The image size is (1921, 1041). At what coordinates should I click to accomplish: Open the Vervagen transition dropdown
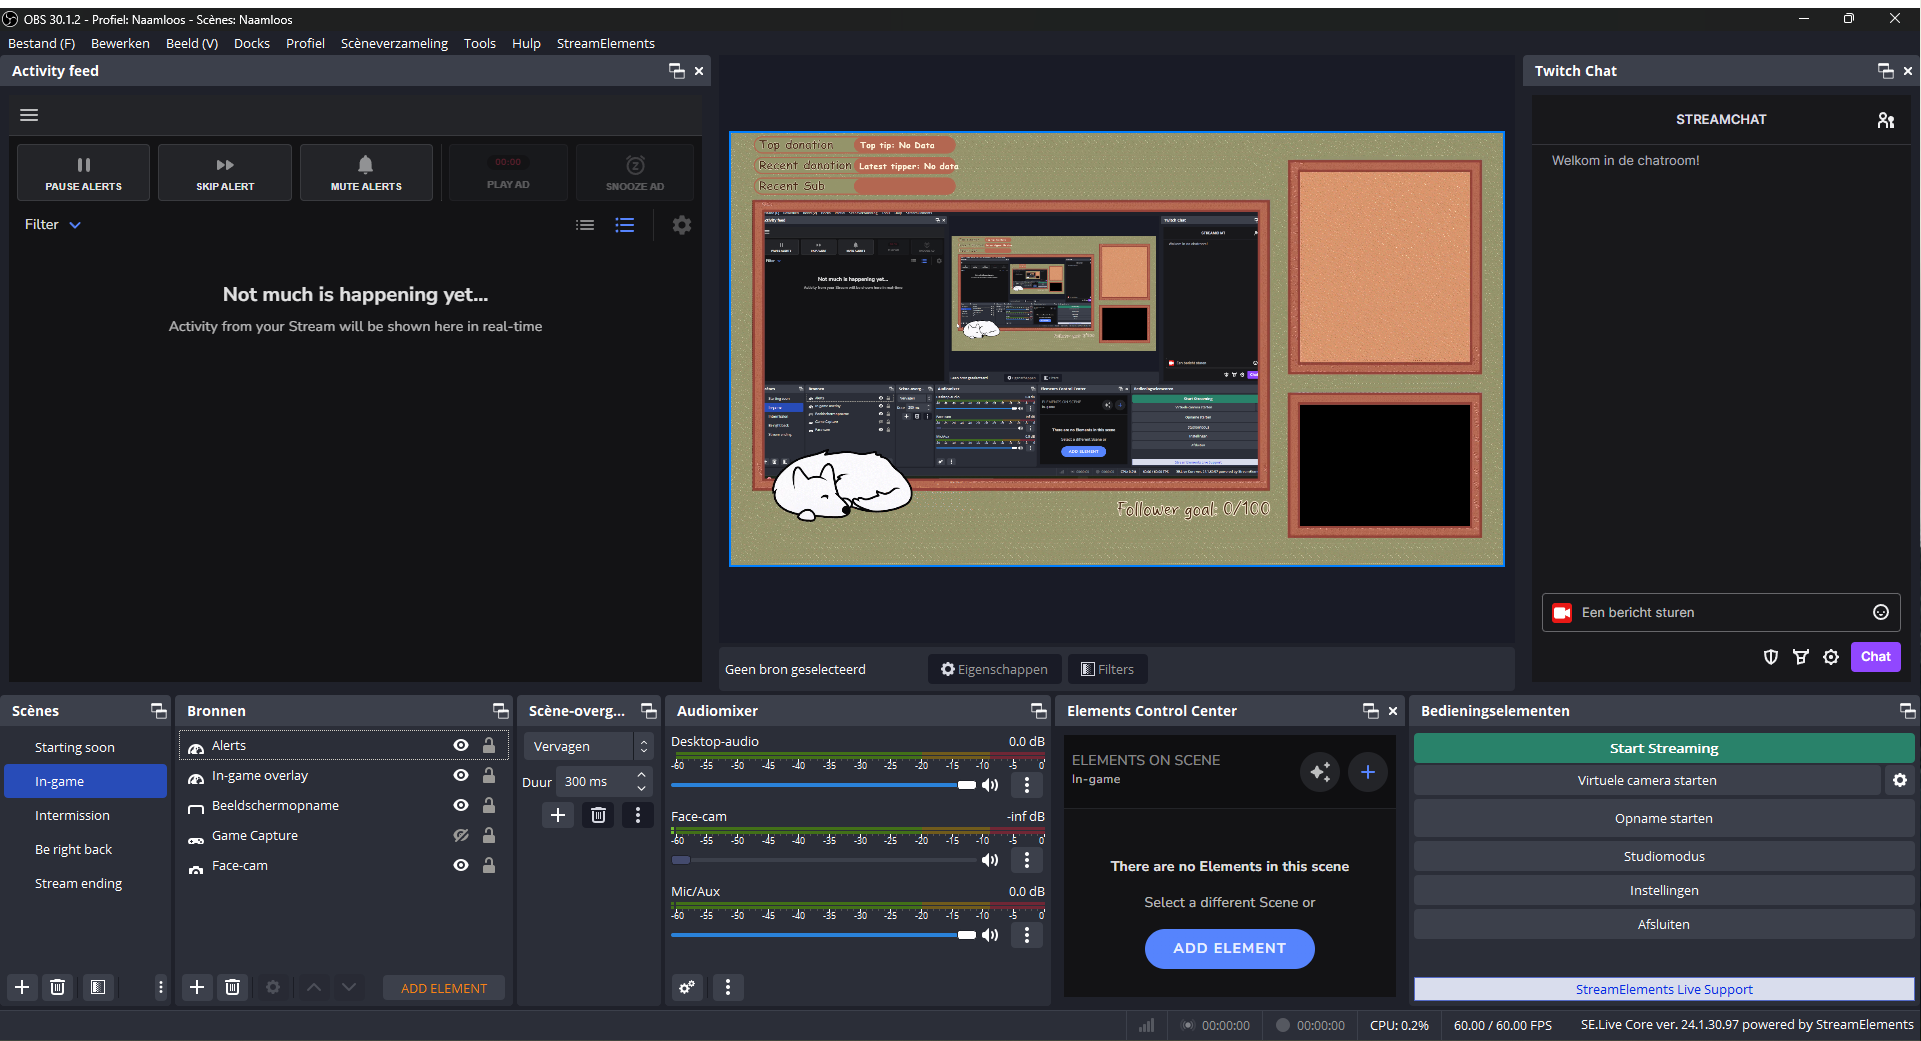coord(588,746)
